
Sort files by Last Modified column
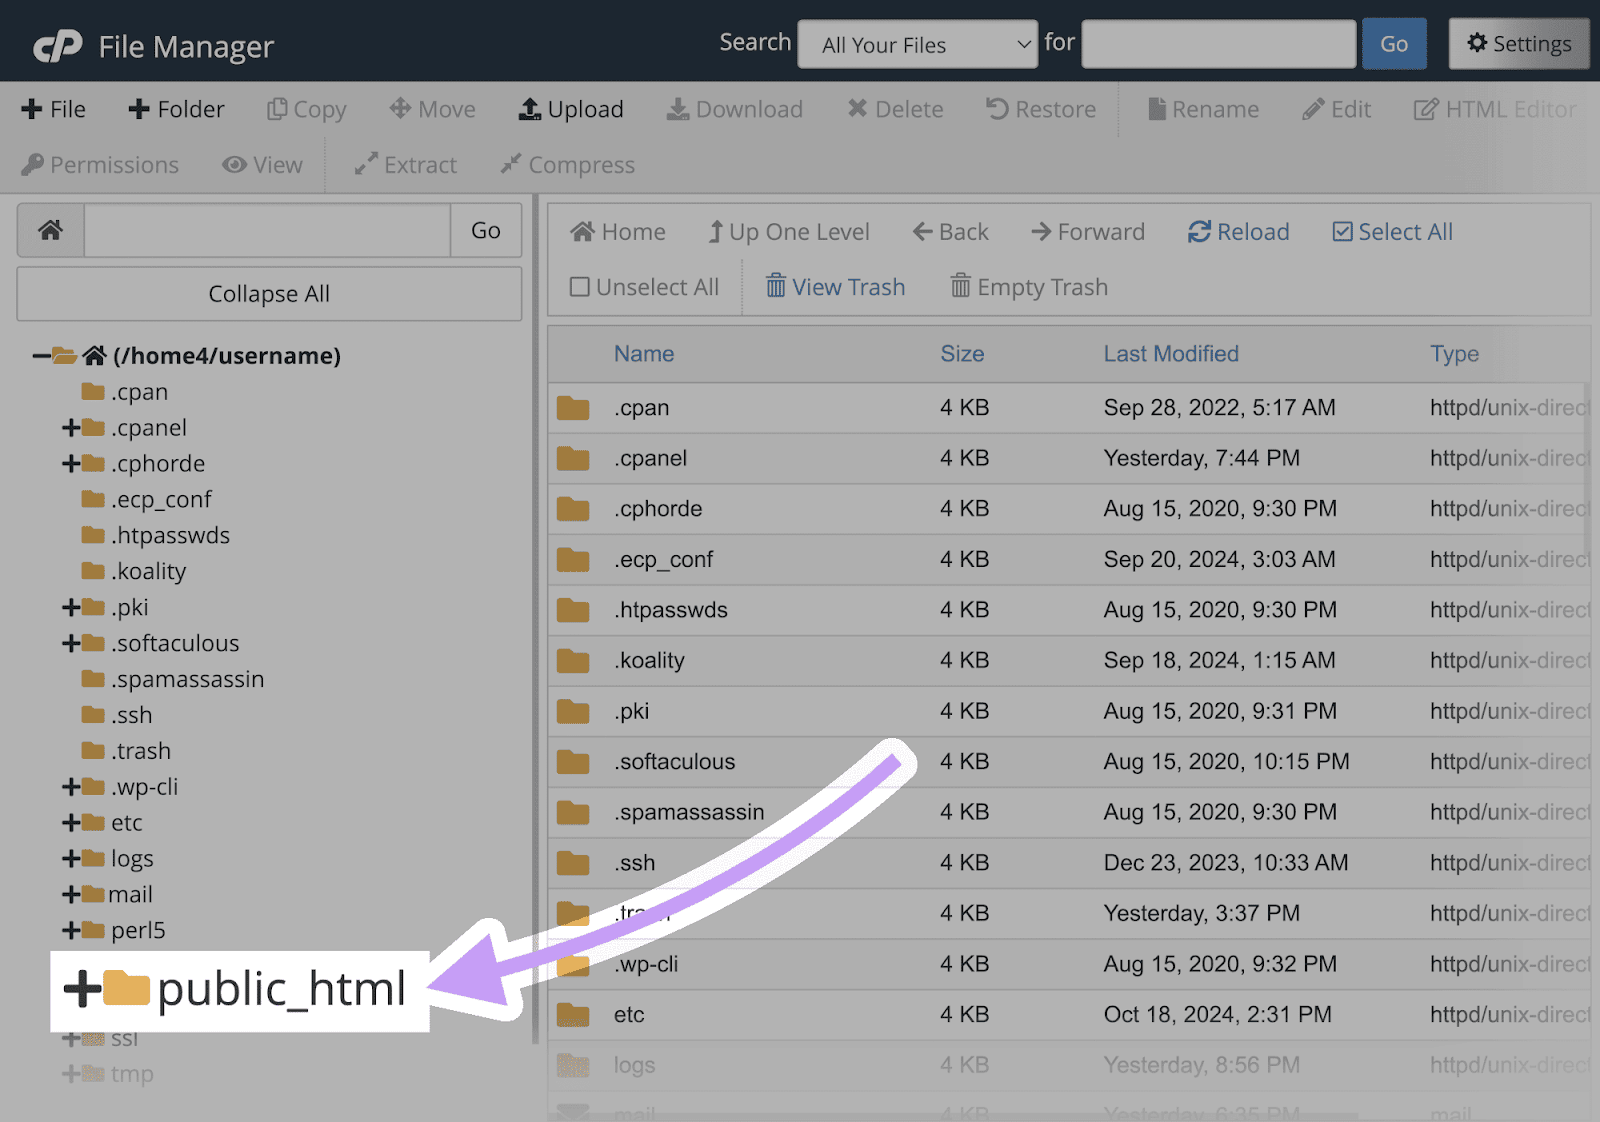(1171, 353)
